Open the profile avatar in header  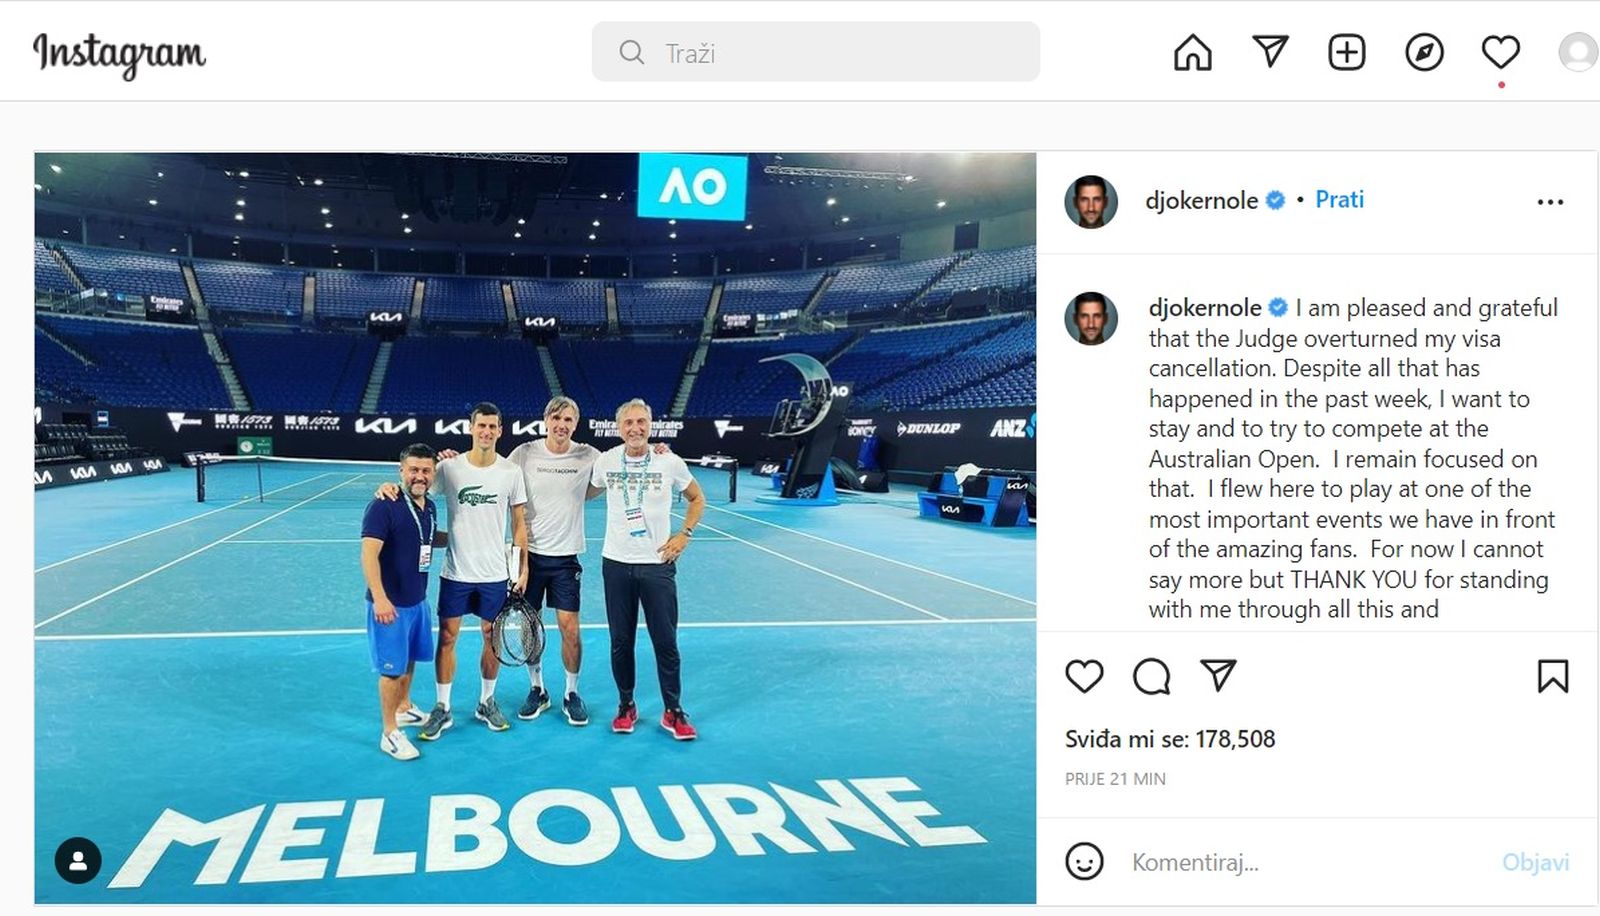1578,52
